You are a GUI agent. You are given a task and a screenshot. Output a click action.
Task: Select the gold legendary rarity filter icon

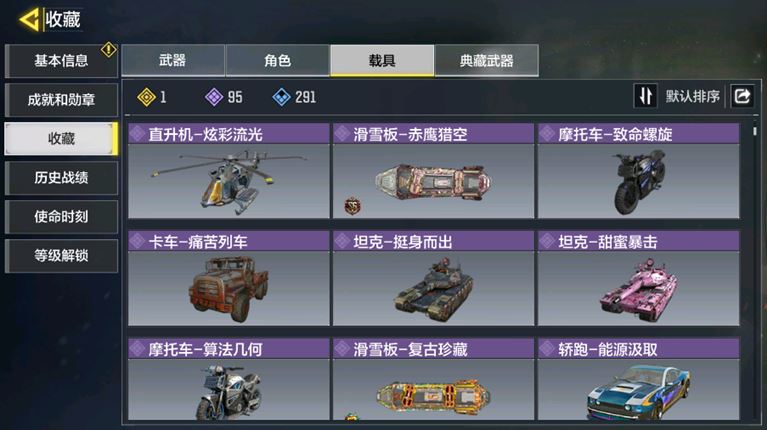146,97
